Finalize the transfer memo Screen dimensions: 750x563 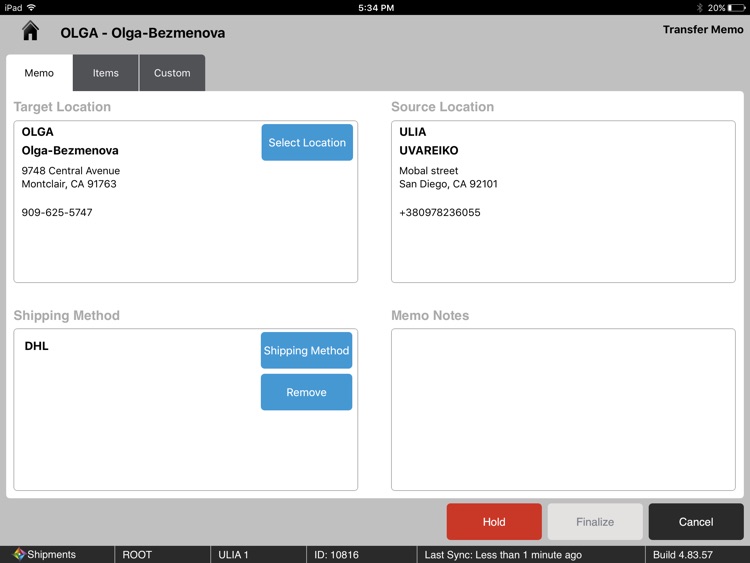tap(595, 521)
